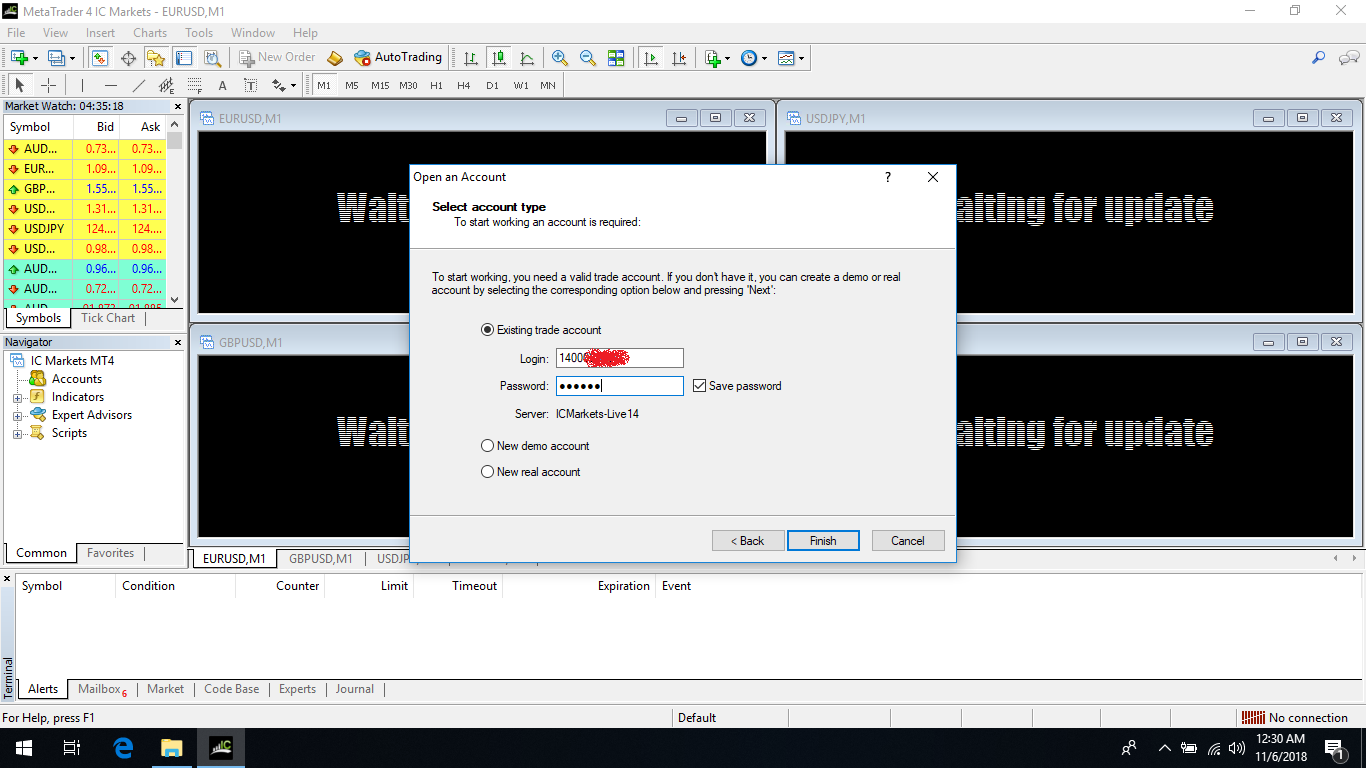This screenshot has height=768, width=1366.
Task: Click into the Password input field
Action: (x=620, y=386)
